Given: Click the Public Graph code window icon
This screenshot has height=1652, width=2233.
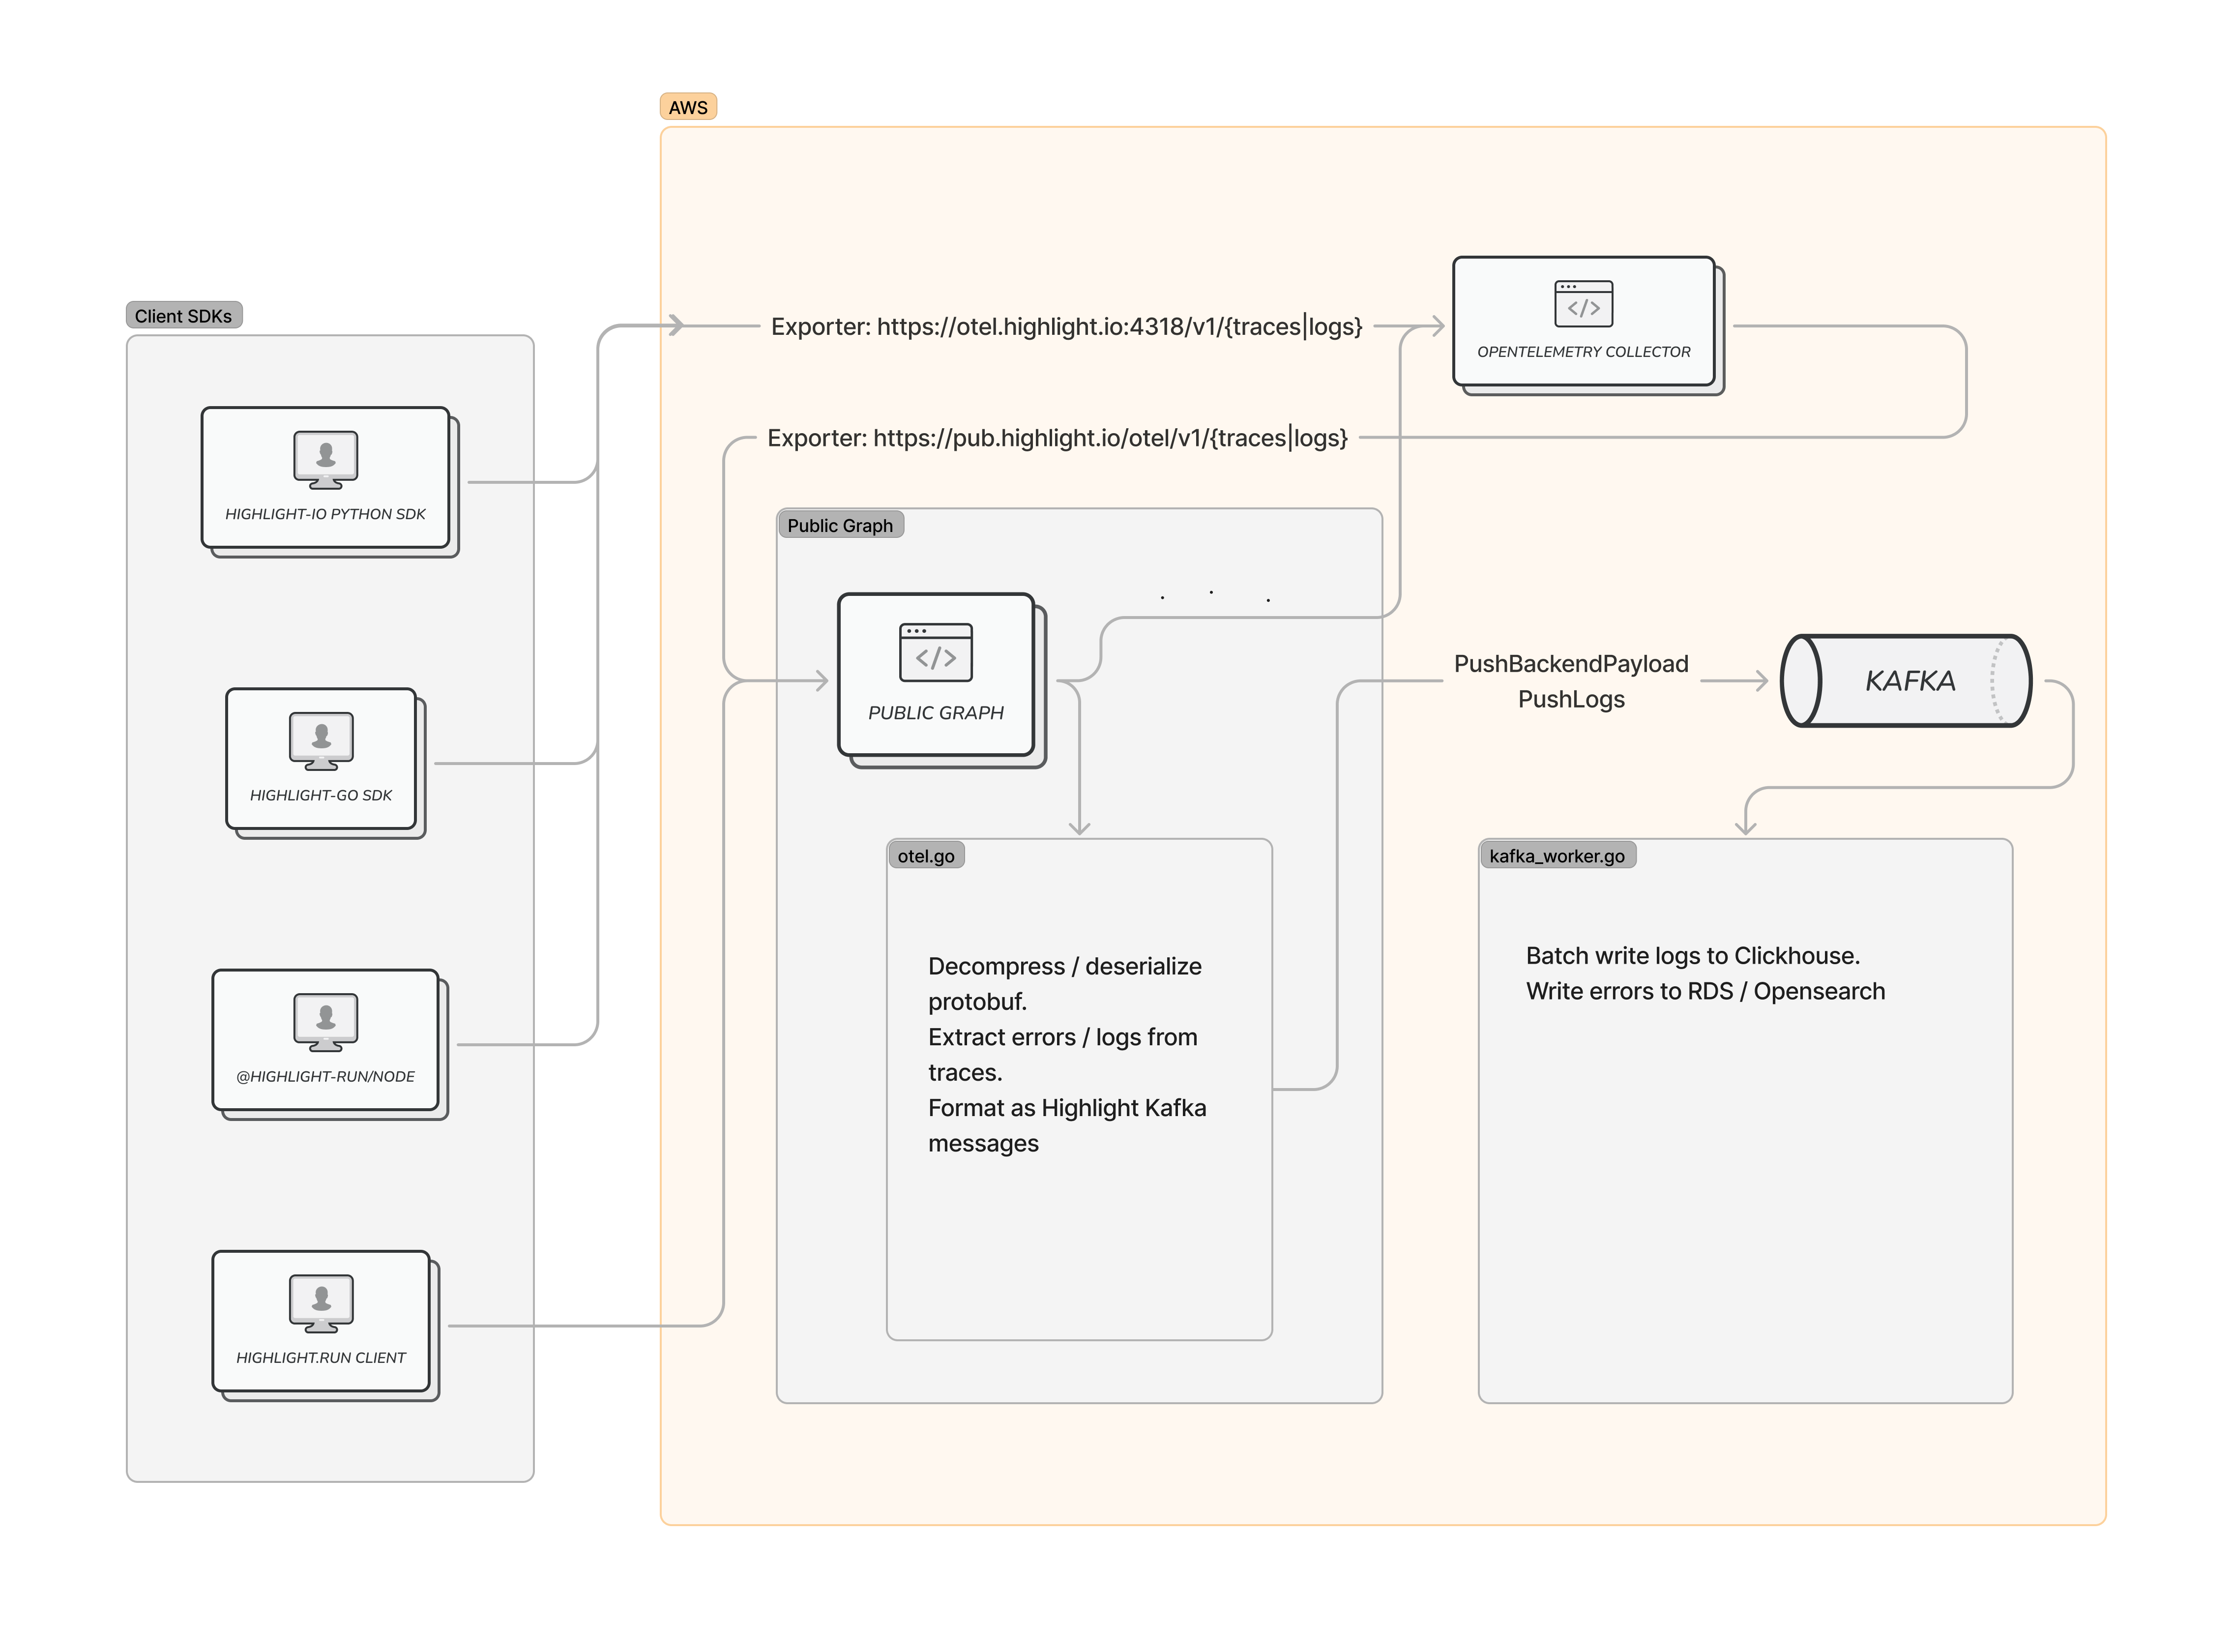Looking at the screenshot, I should coord(935,652).
